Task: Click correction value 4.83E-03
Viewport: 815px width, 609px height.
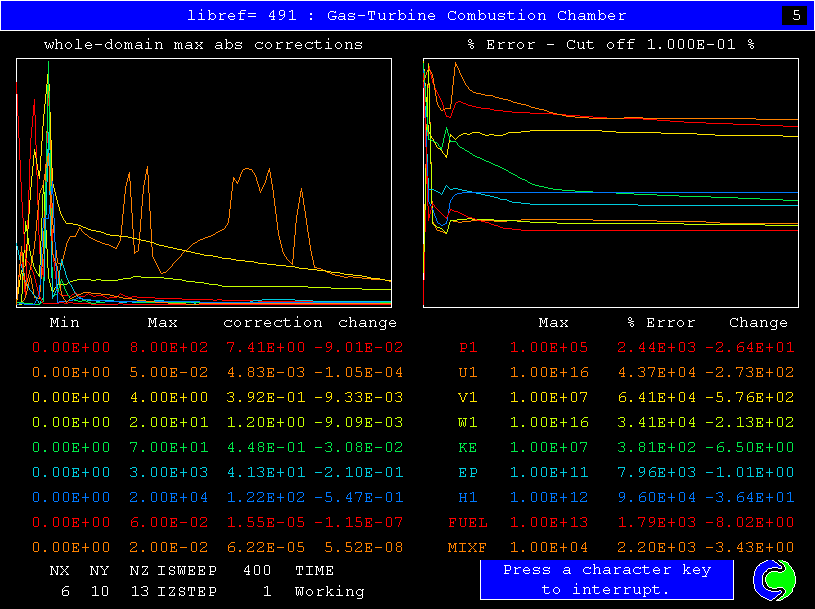Action: pos(266,373)
